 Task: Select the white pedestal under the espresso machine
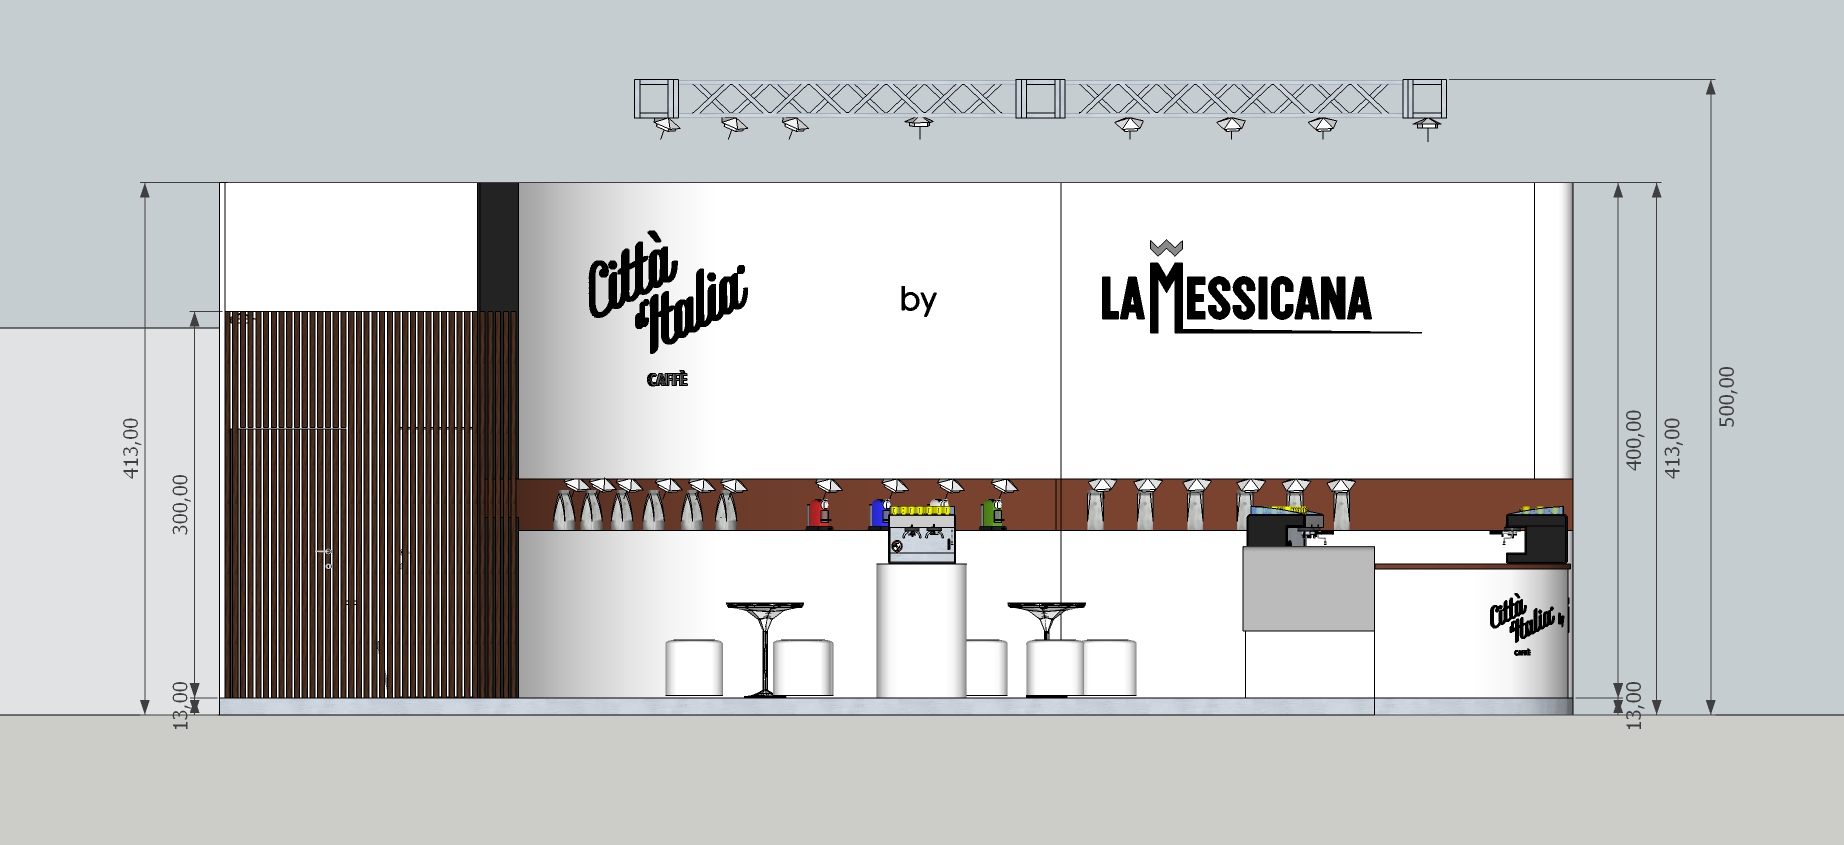[922, 631]
